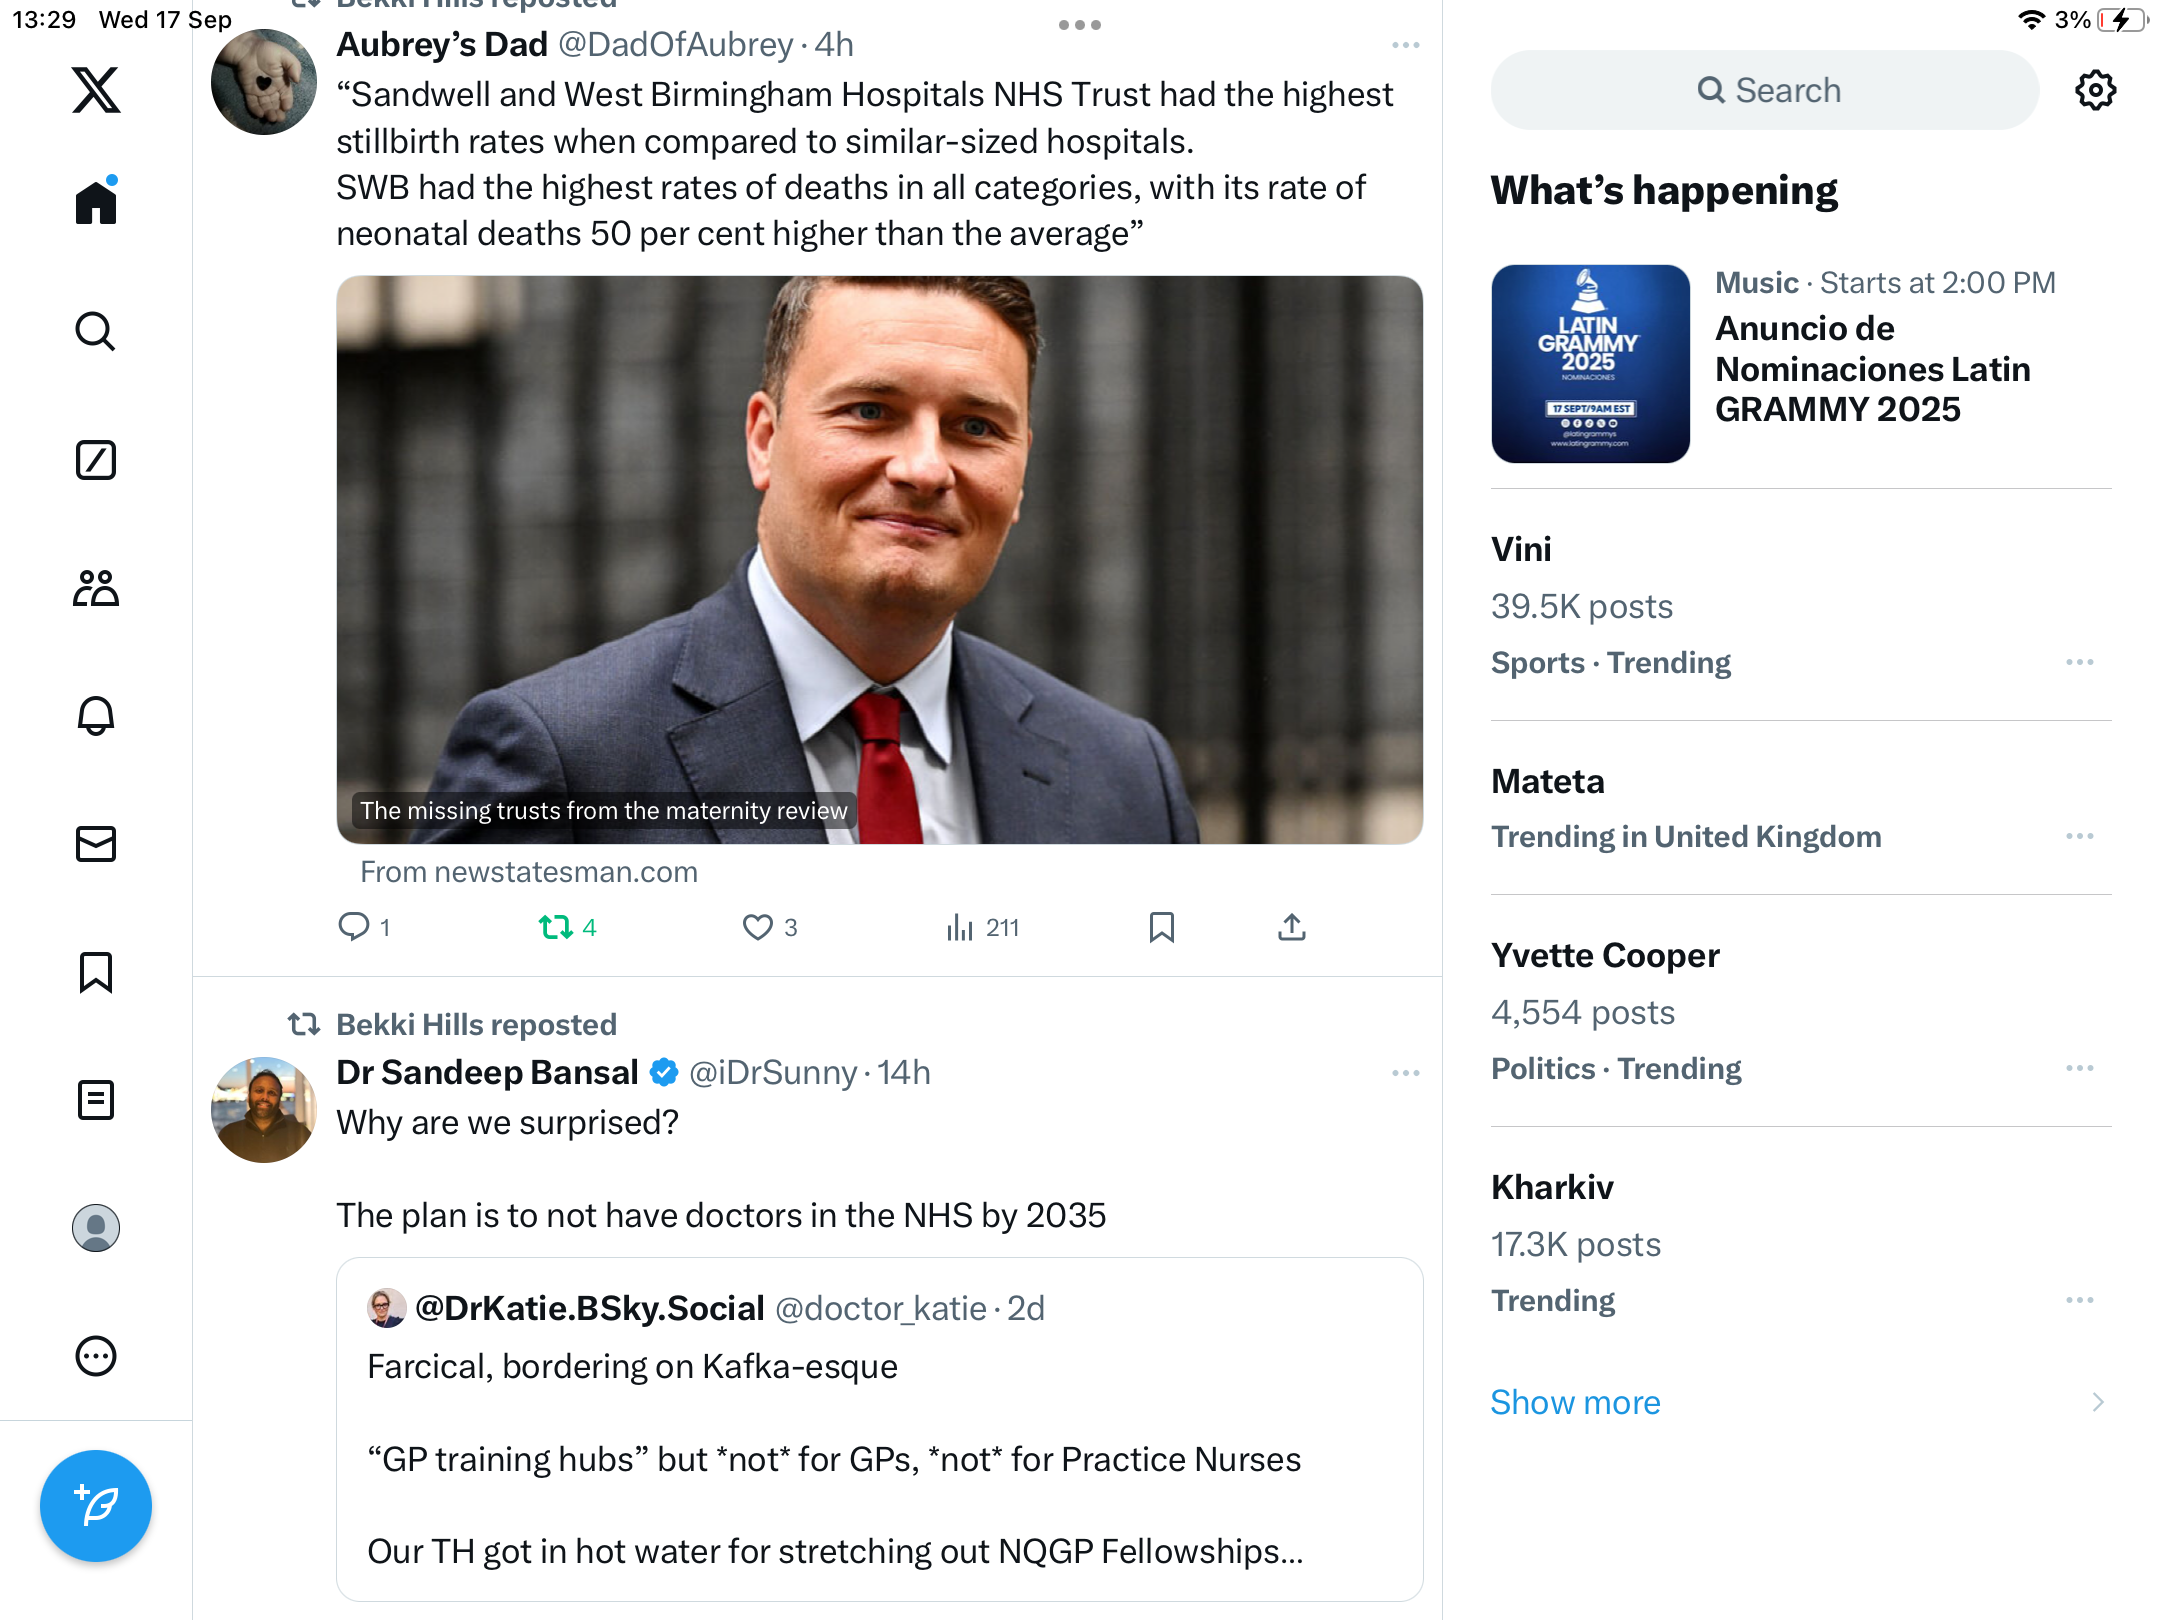This screenshot has width=2160, height=1620.
Task: Click the compose post button
Action: click(x=96, y=1505)
